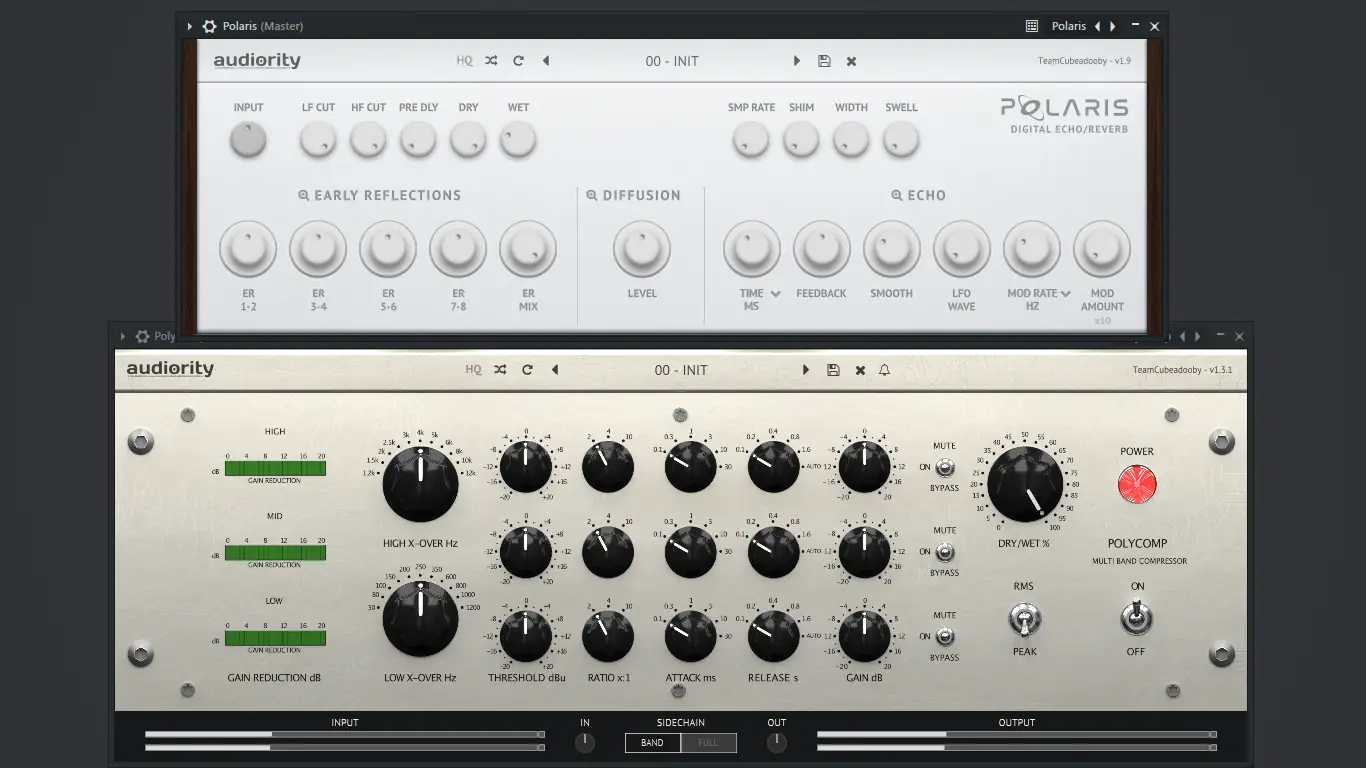The height and width of the screenshot is (768, 1366).
Task: Click the sidechain IN knob
Action: coord(585,743)
